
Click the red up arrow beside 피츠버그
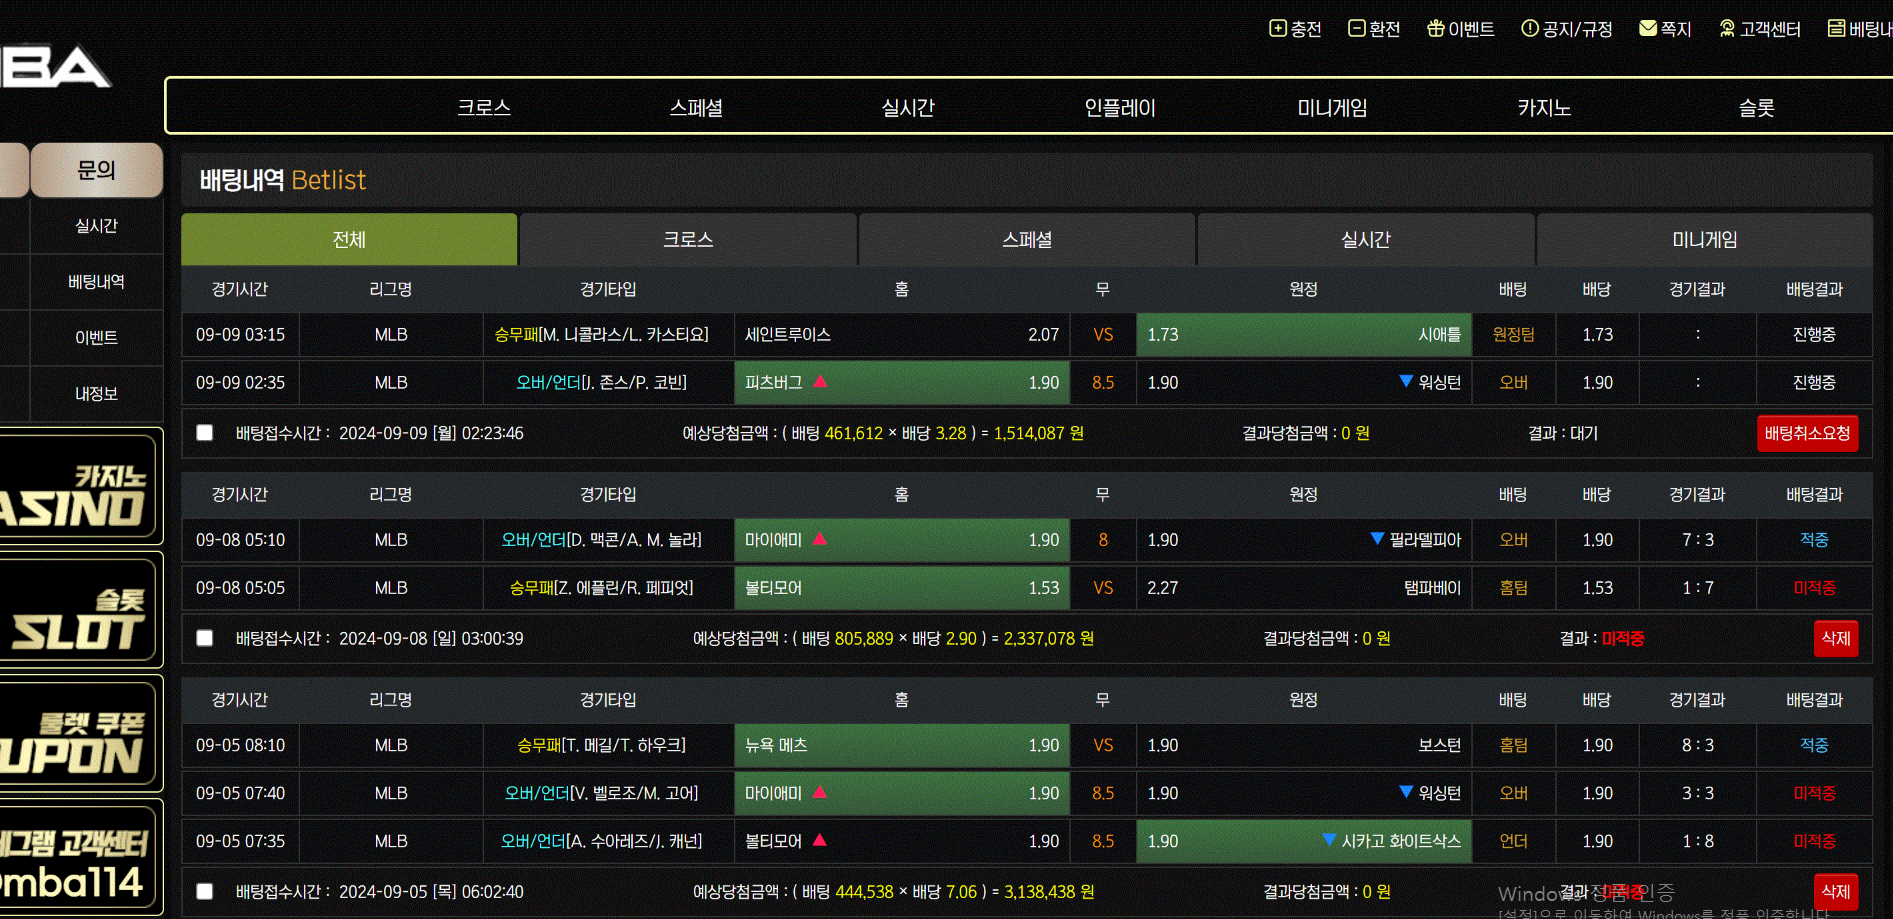pos(820,381)
